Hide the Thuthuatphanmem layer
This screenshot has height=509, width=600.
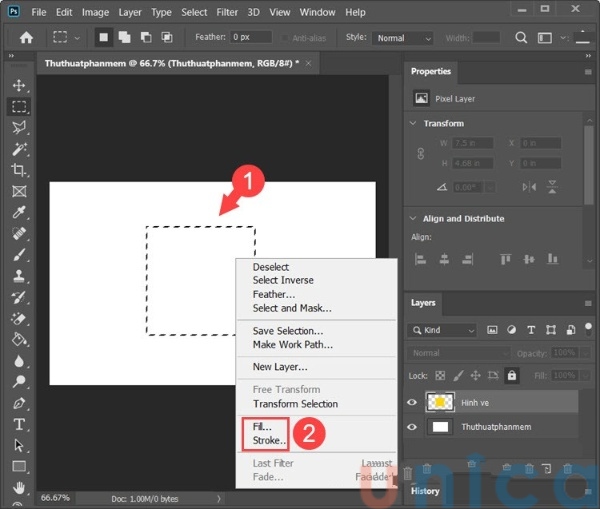[412, 426]
